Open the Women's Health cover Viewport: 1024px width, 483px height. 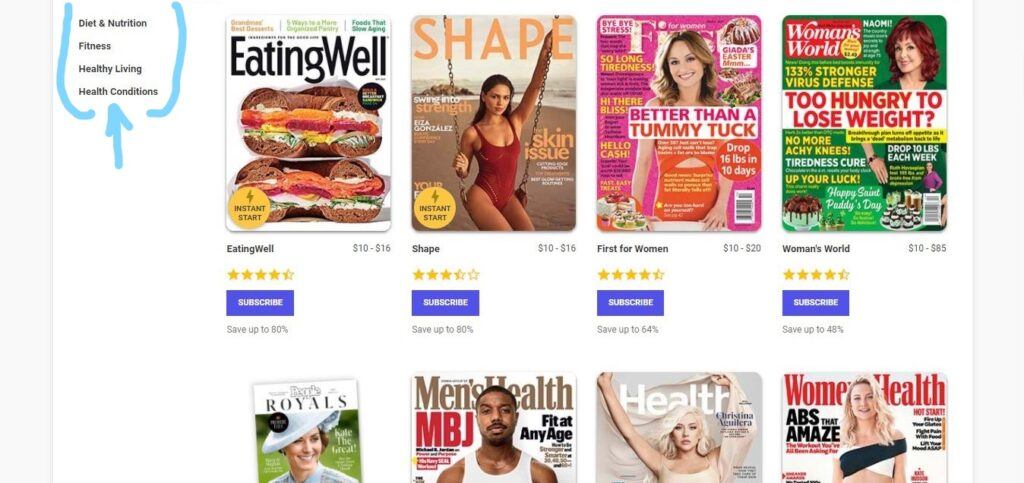(864, 428)
